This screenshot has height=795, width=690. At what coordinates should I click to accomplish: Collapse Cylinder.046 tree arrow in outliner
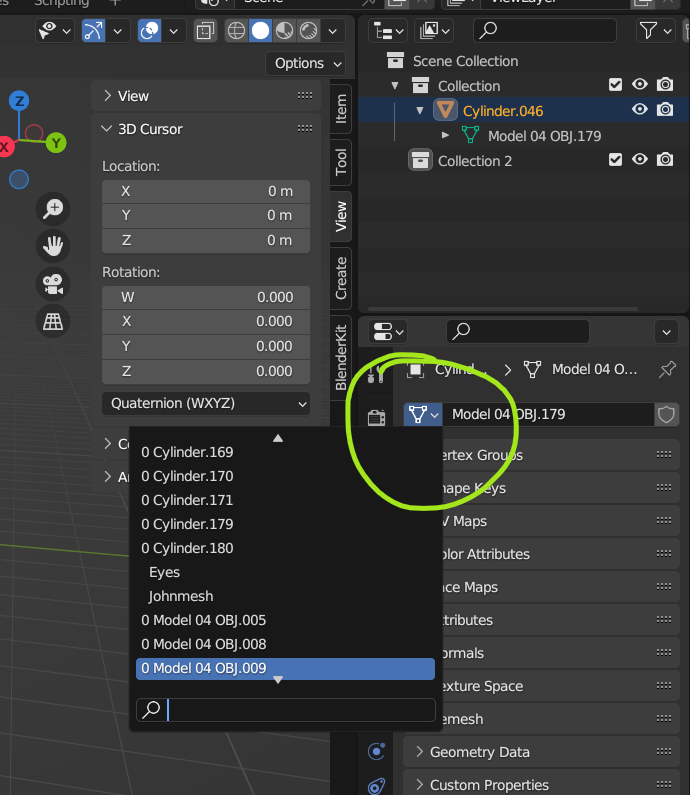420,111
